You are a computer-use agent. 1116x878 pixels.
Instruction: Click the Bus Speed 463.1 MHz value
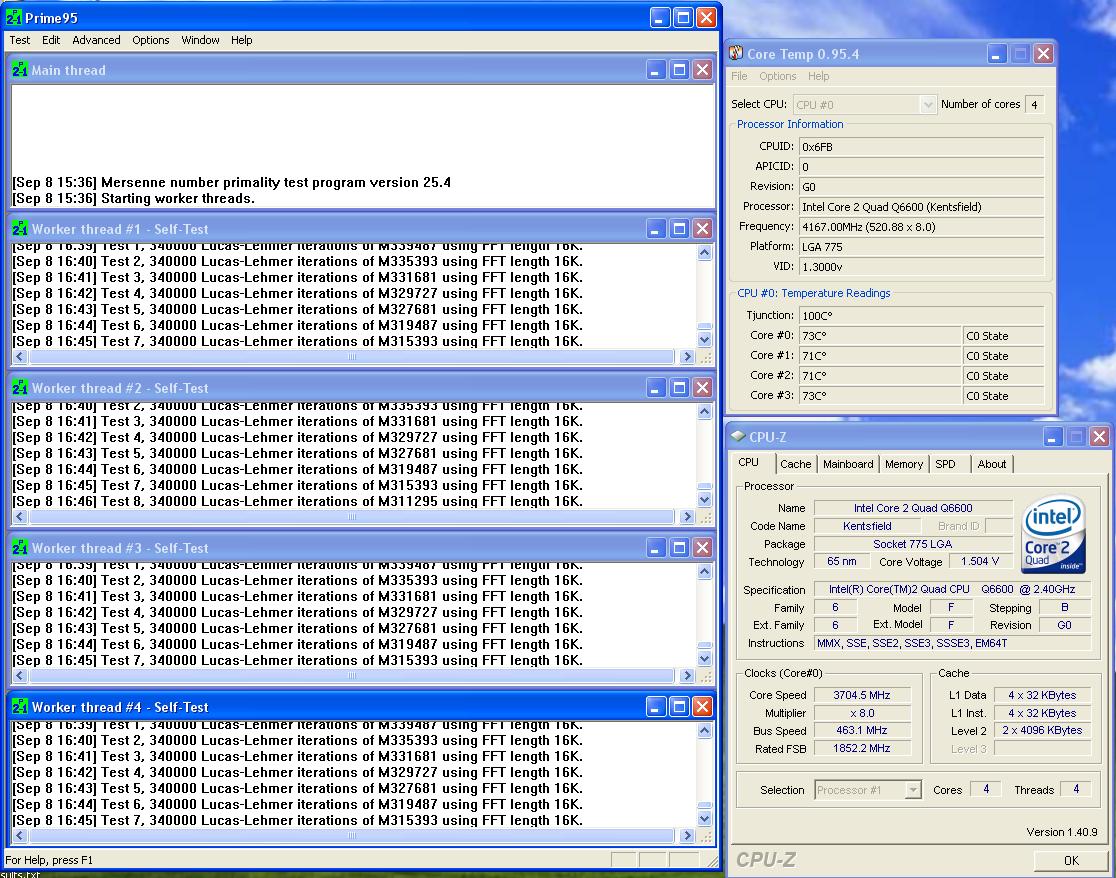coord(862,731)
